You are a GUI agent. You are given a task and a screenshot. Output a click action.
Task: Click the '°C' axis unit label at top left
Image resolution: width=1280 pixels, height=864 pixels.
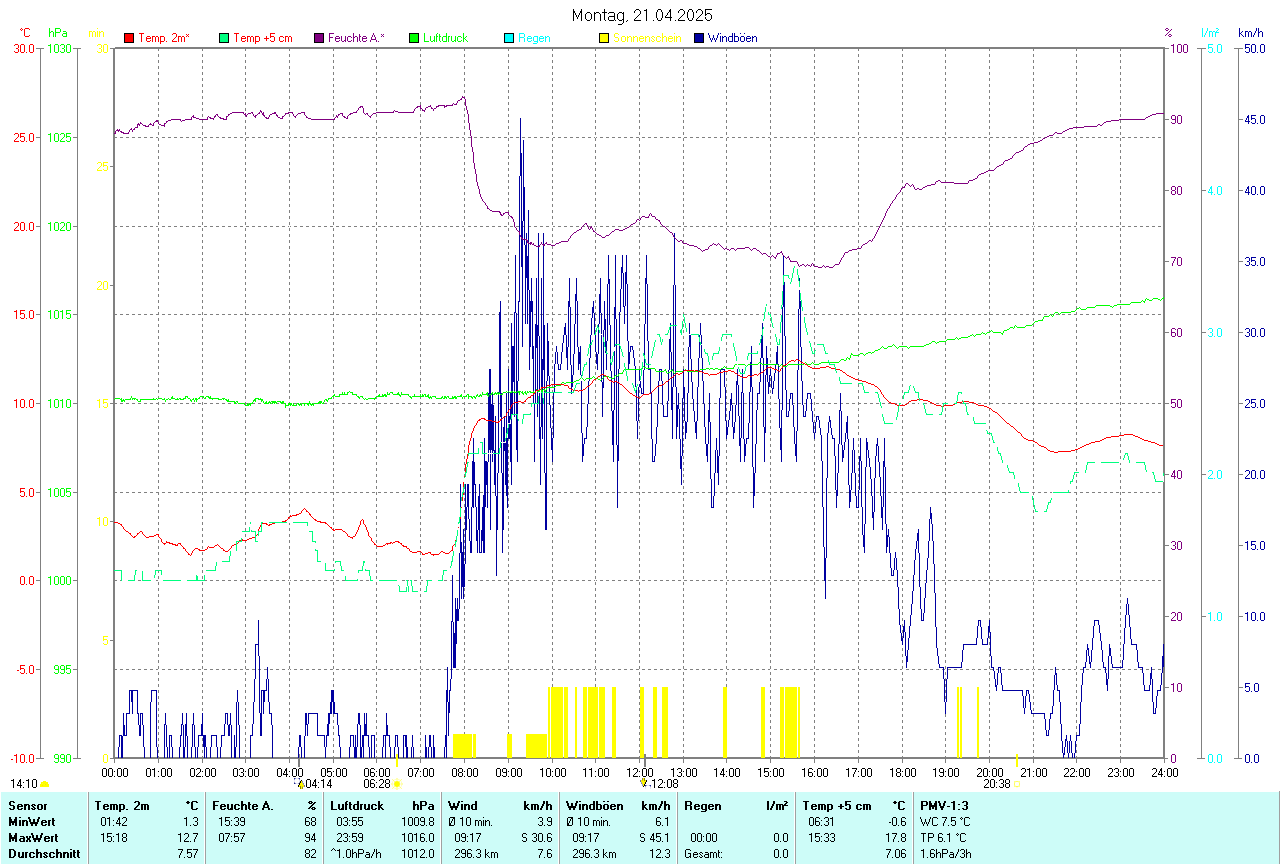pyautogui.click(x=25, y=33)
